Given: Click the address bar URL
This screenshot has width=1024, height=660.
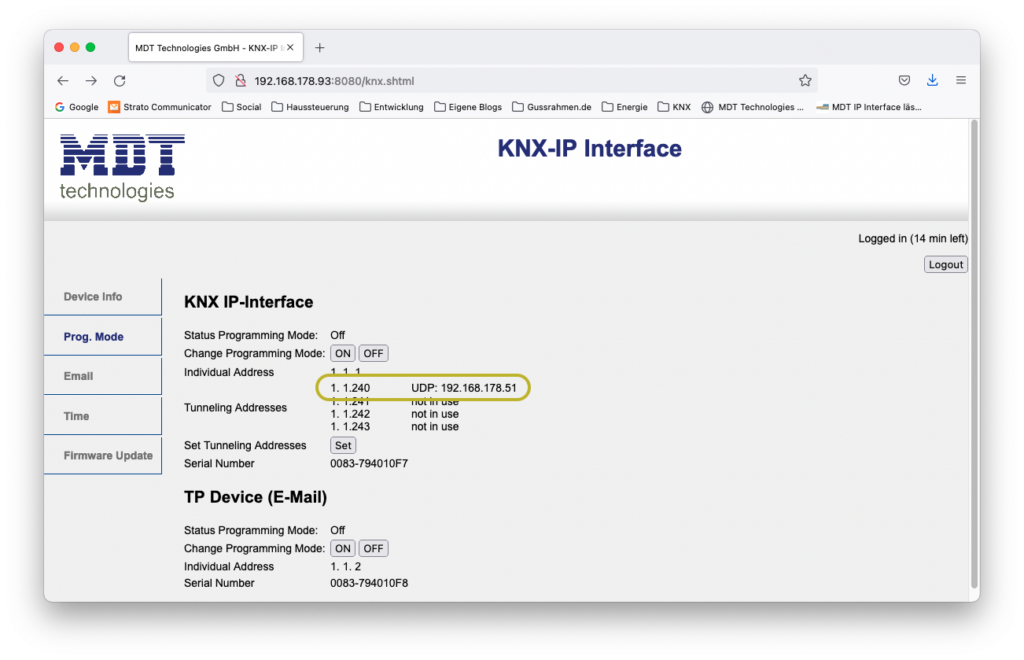Looking at the screenshot, I should point(334,81).
